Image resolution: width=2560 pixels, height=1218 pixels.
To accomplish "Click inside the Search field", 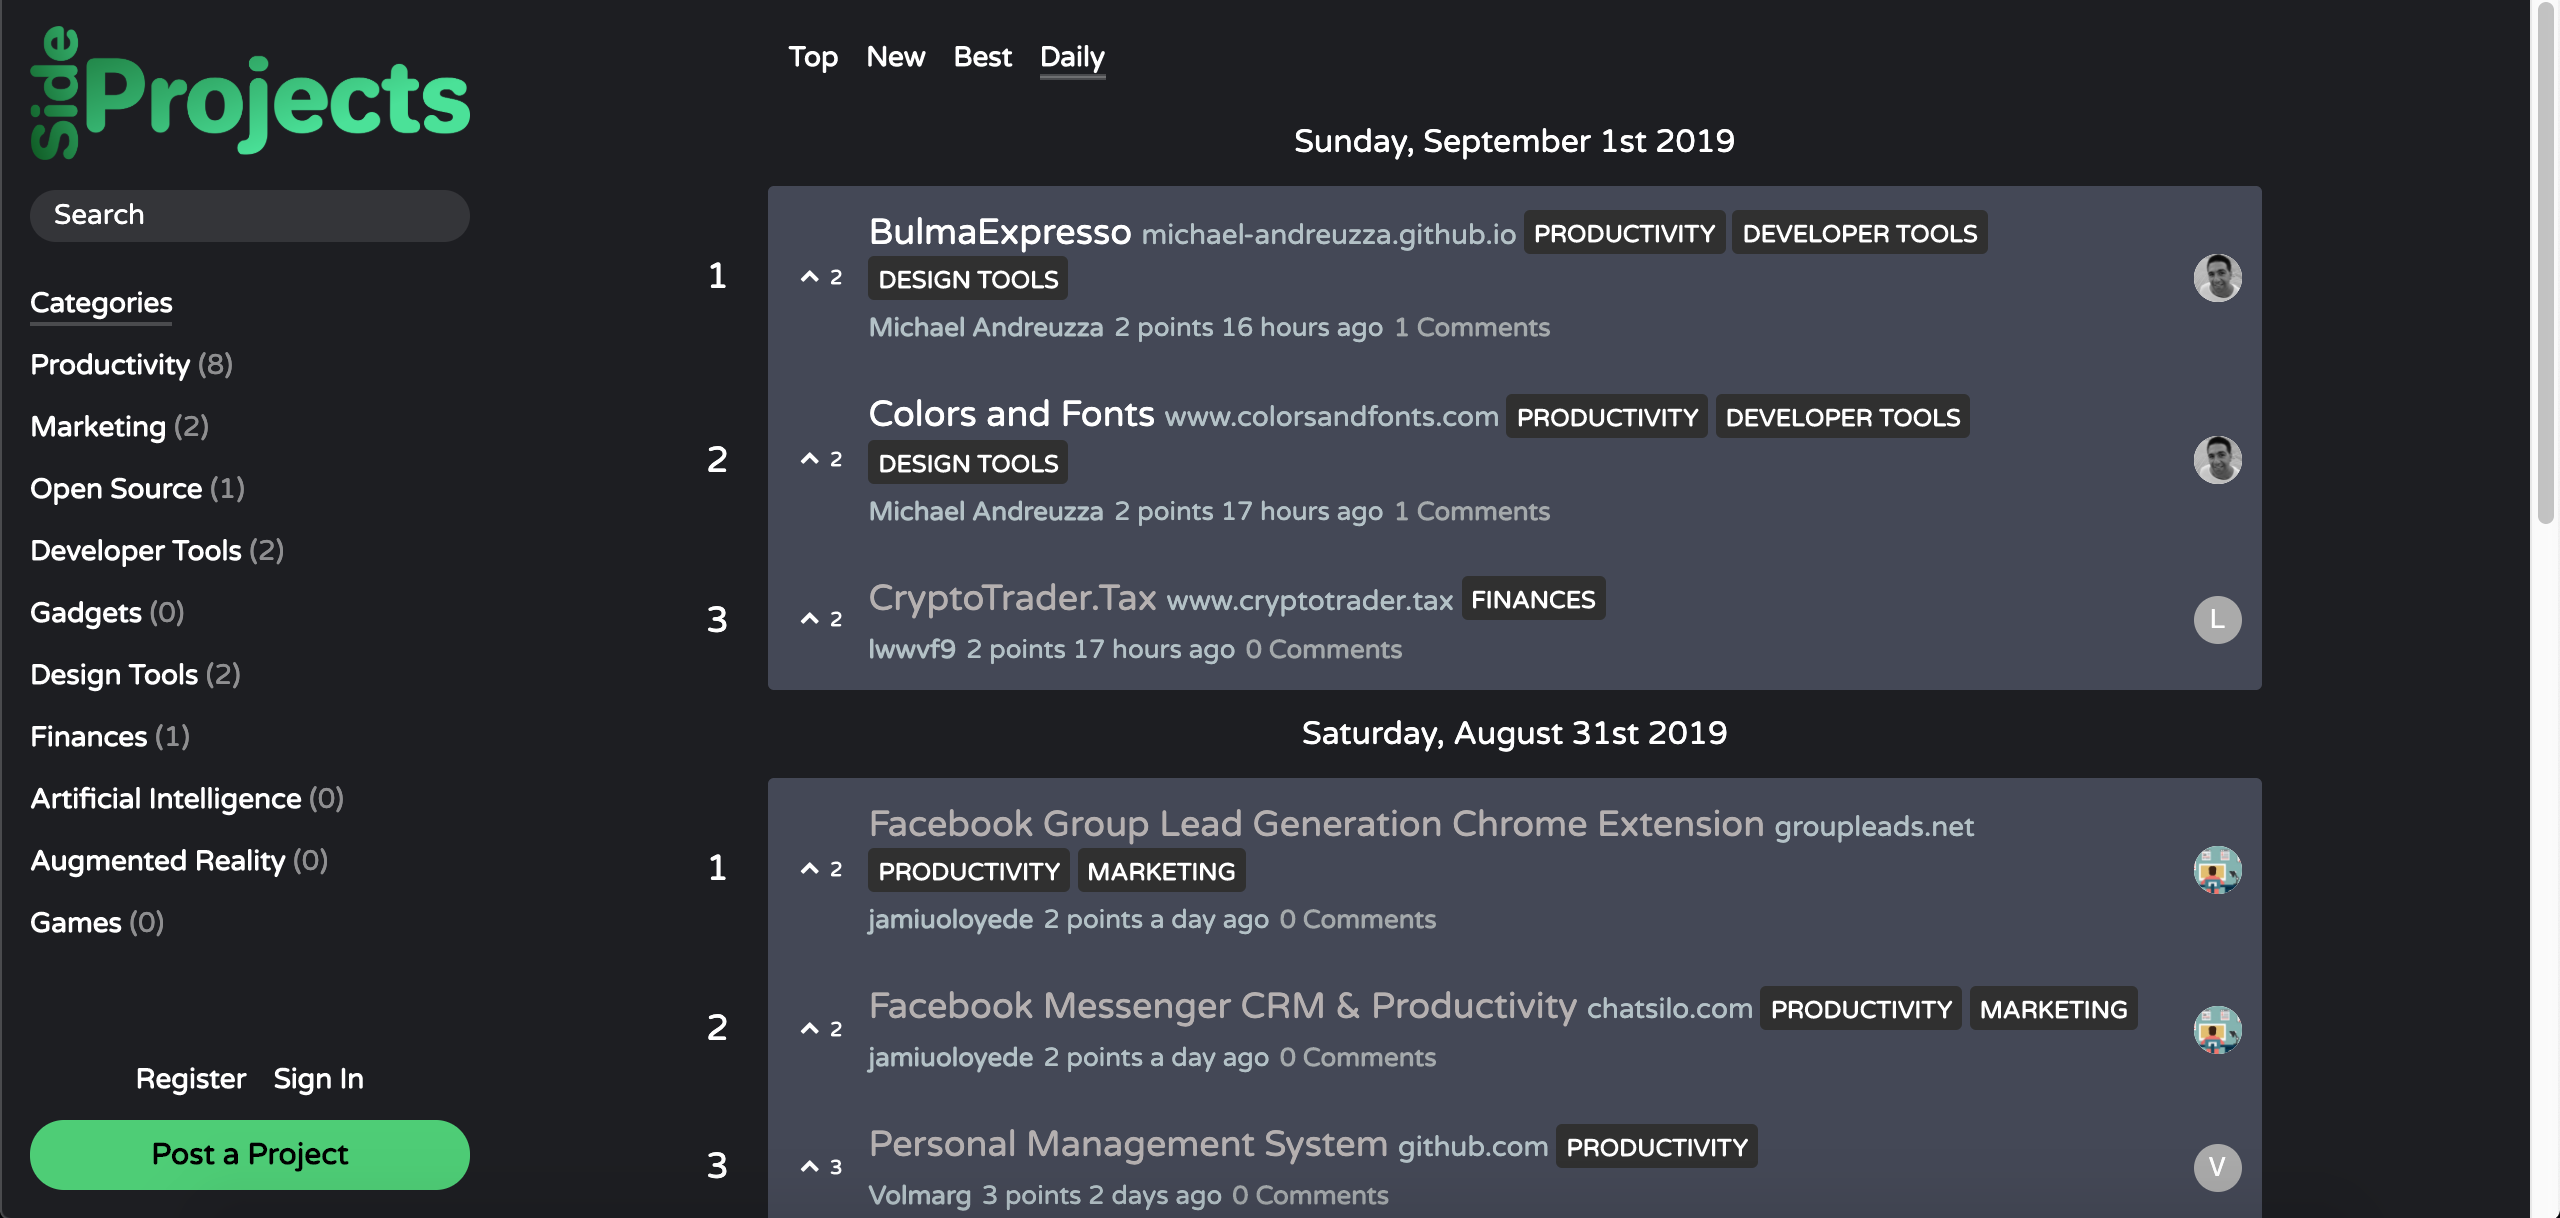I will coord(248,215).
